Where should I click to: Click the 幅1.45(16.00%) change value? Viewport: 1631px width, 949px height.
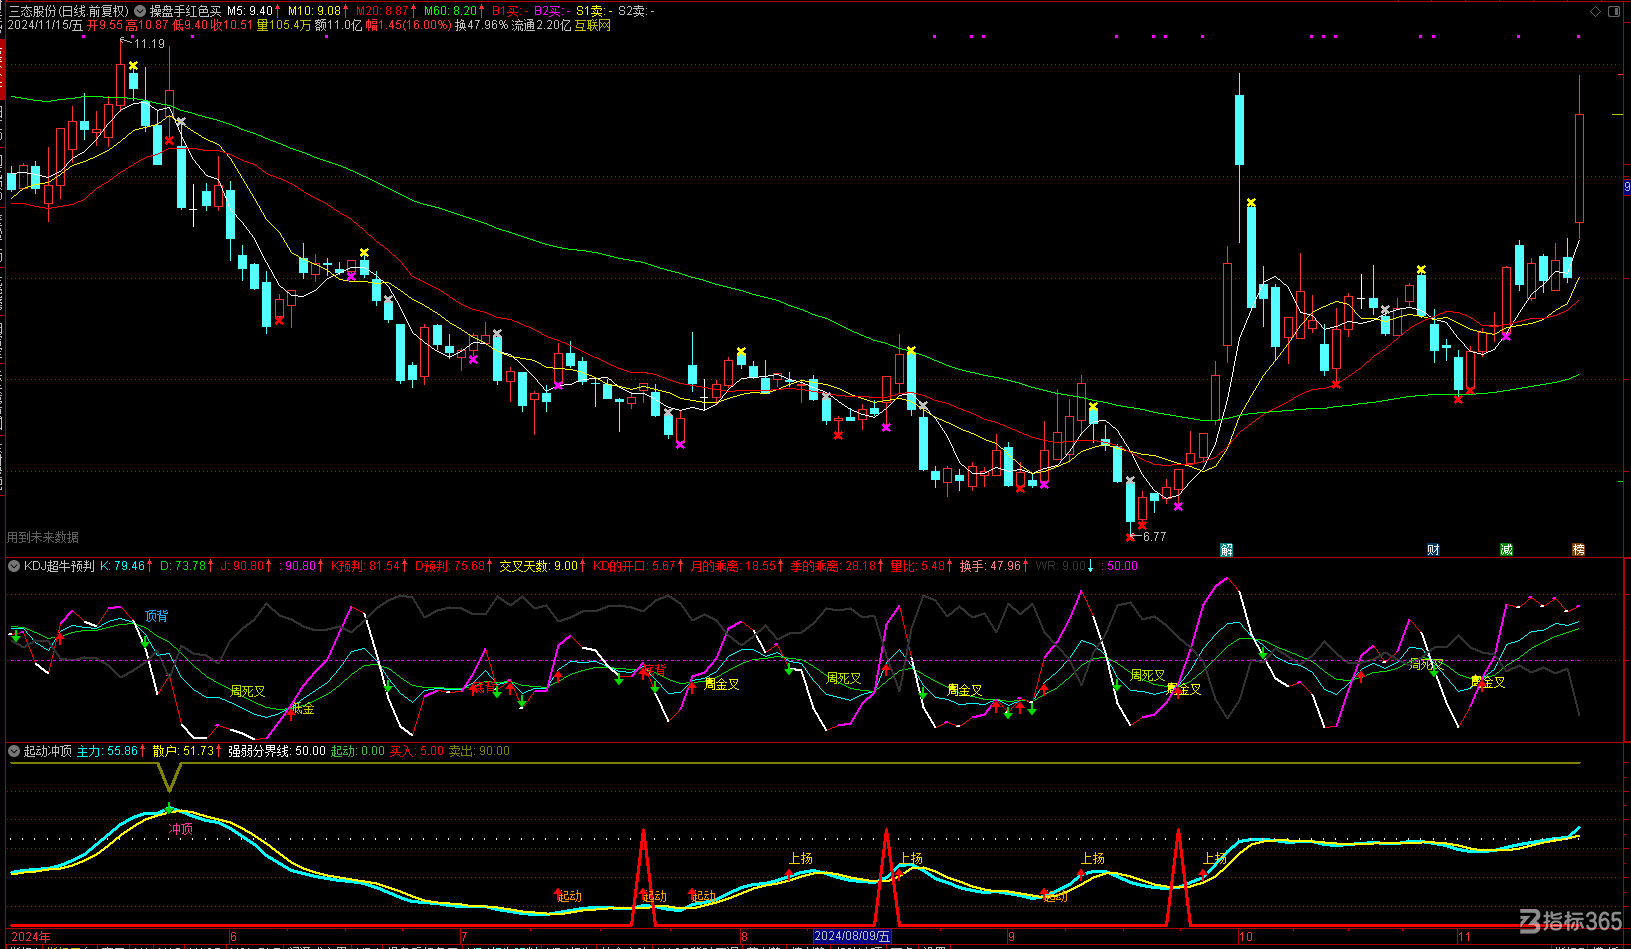point(408,25)
